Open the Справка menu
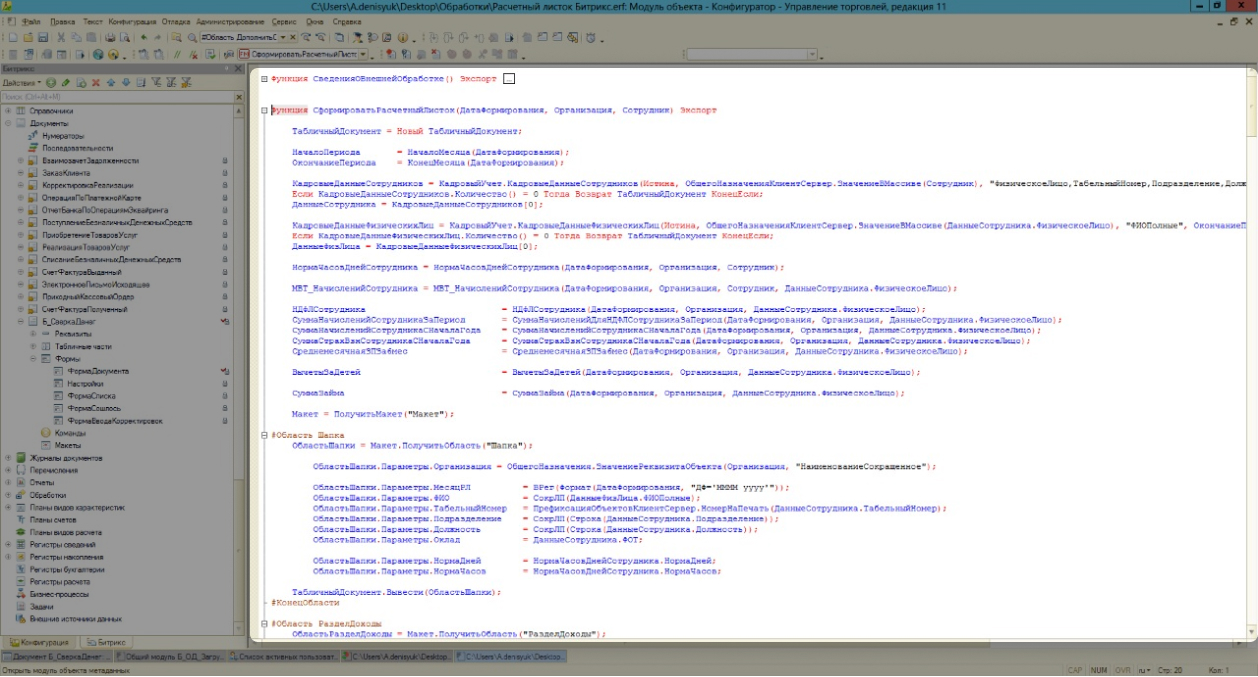 tap(347, 21)
